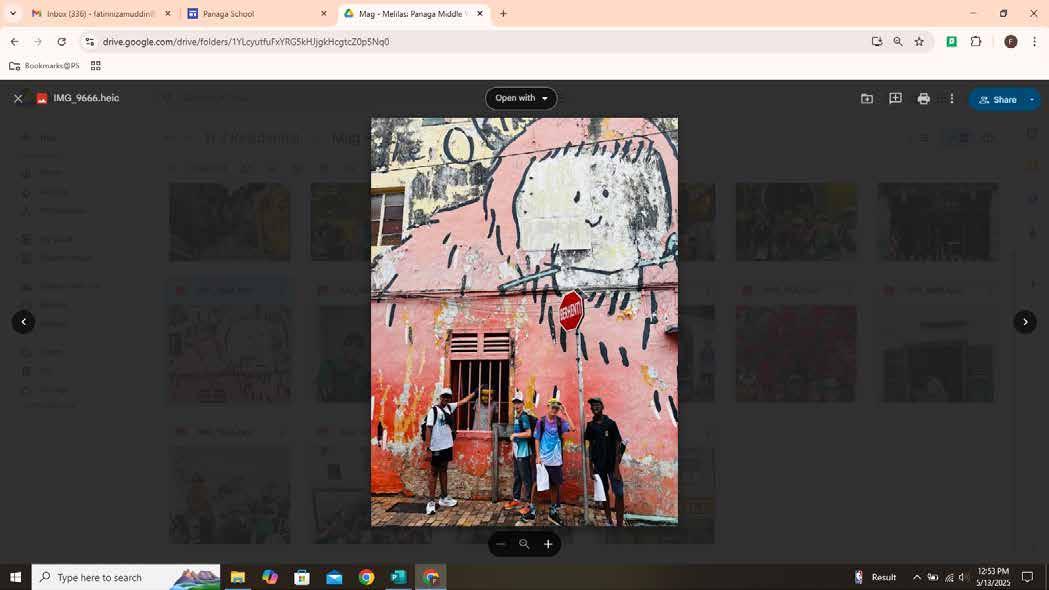This screenshot has width=1049, height=590.
Task: Click the URL address bar
Action: point(482,41)
